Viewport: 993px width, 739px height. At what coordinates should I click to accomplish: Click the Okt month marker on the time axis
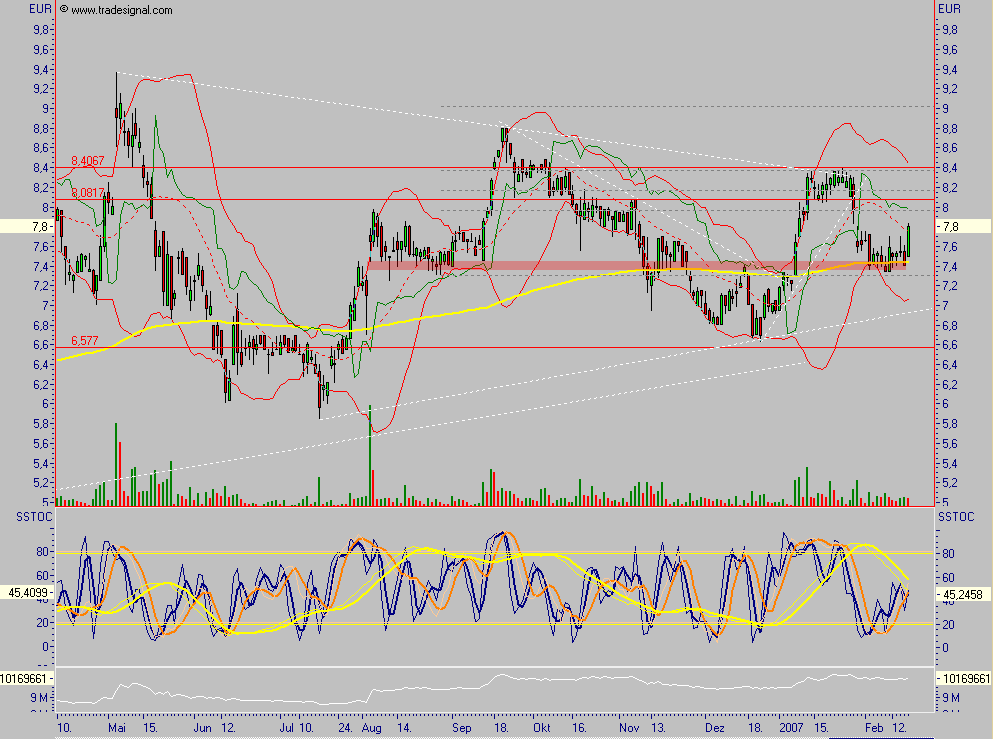point(543,730)
